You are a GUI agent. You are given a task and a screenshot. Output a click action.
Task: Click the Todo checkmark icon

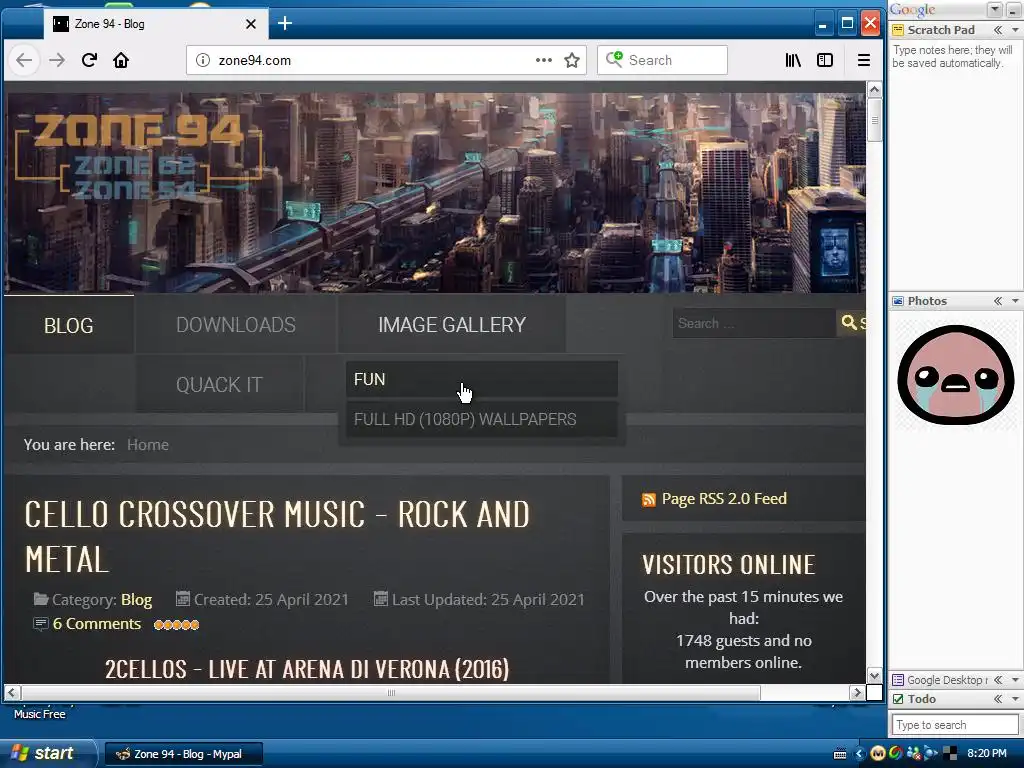click(898, 699)
